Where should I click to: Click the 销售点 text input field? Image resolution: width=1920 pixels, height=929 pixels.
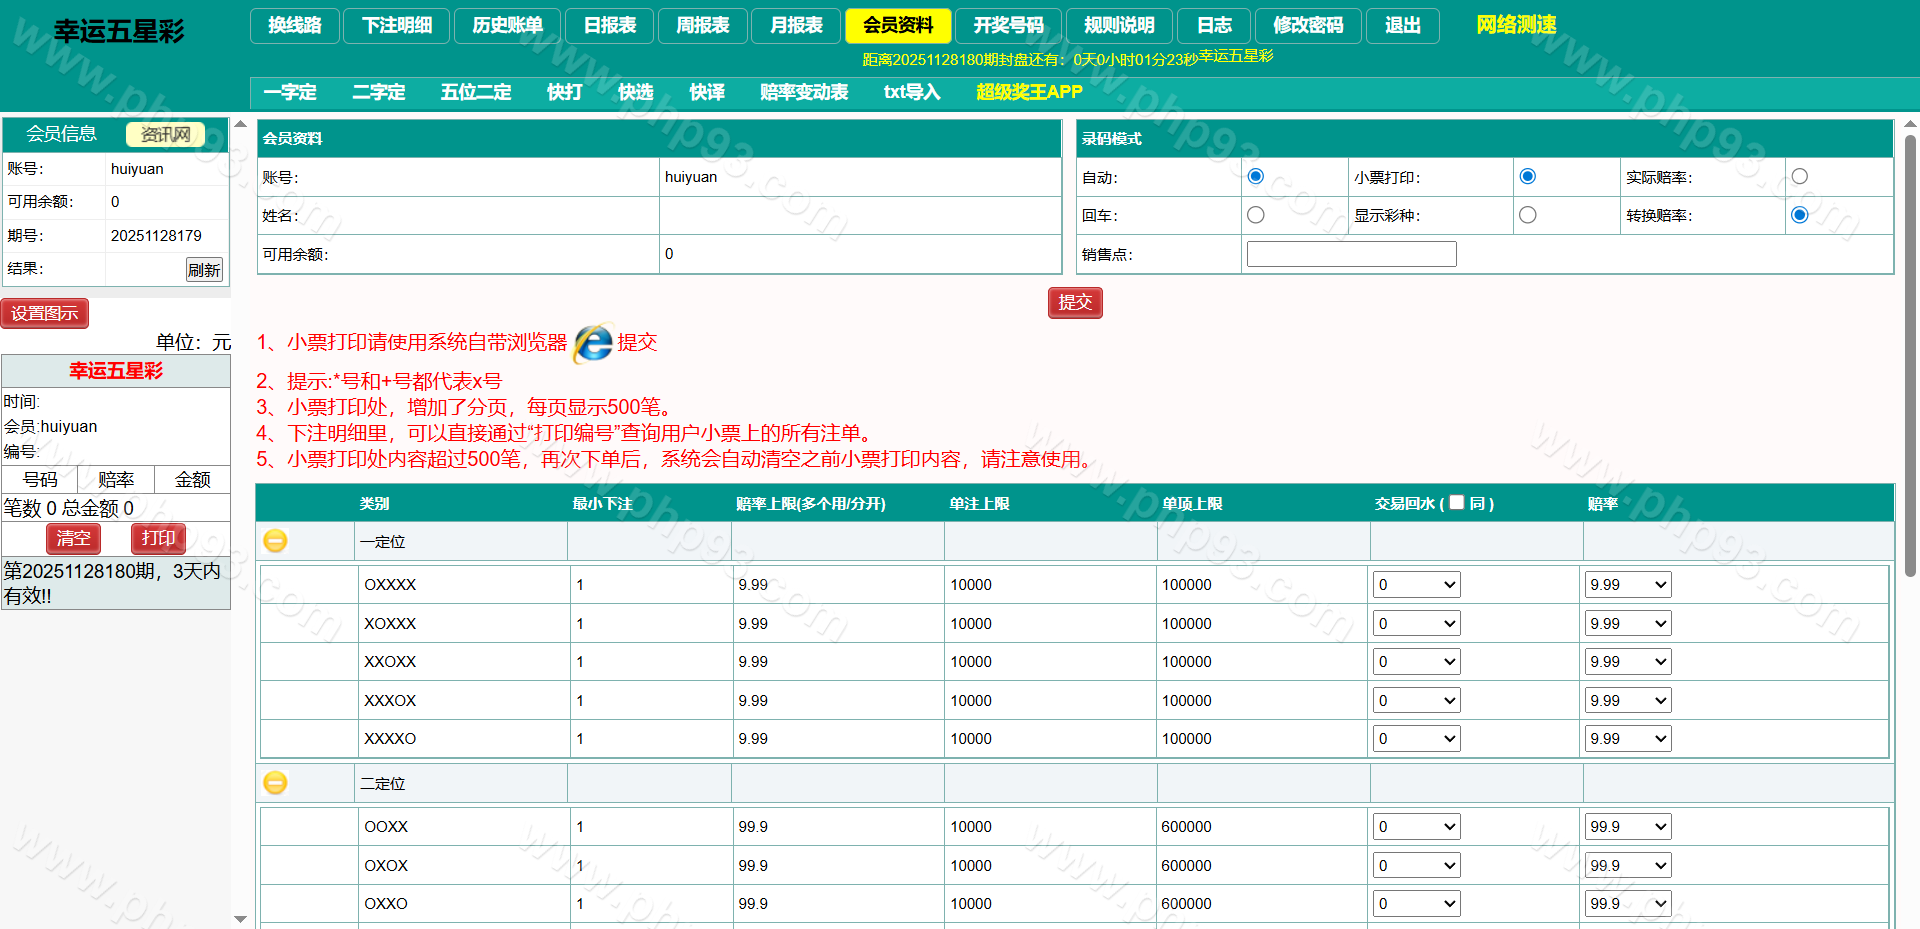[1351, 254]
